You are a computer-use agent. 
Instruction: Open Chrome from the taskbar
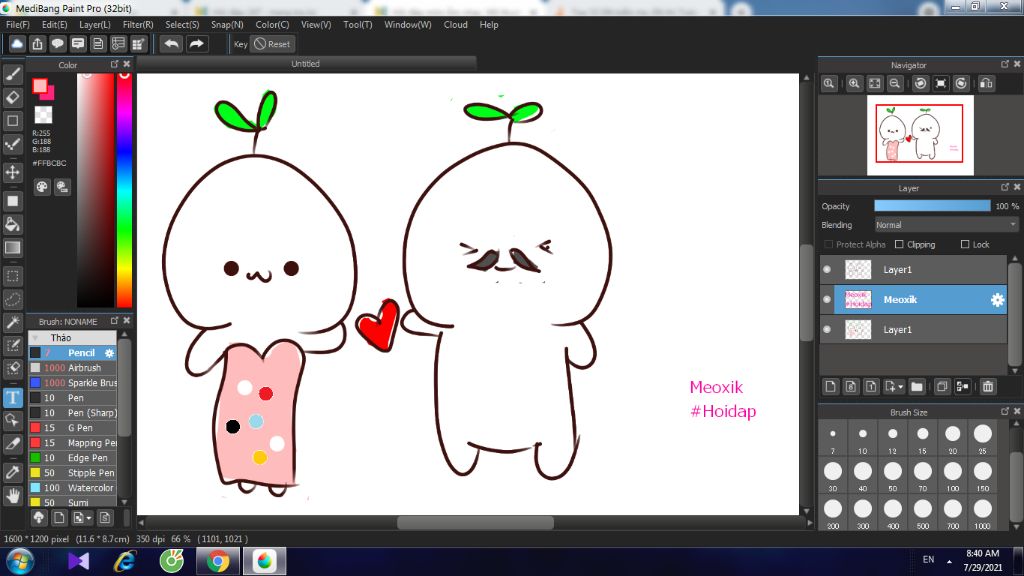coord(218,562)
